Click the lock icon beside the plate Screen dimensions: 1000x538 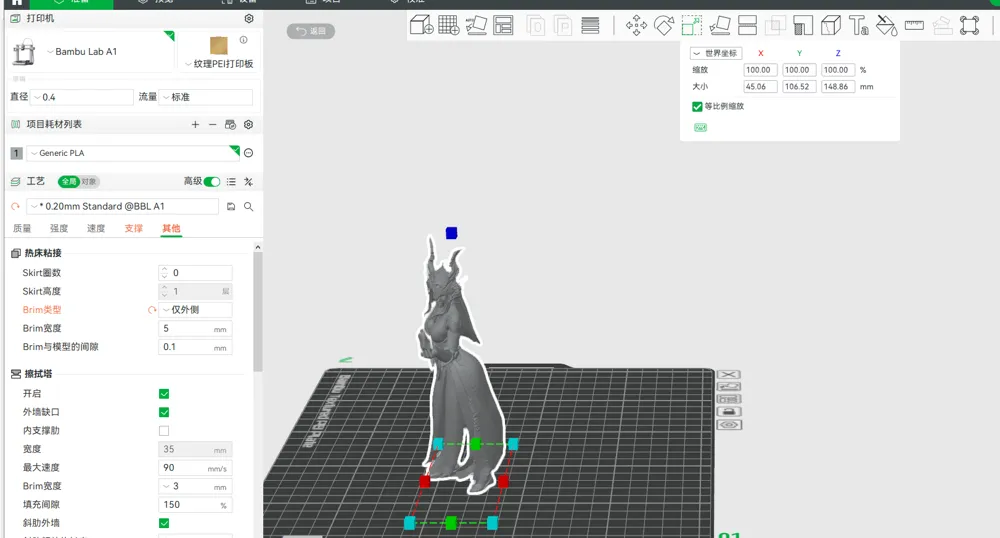click(x=729, y=412)
